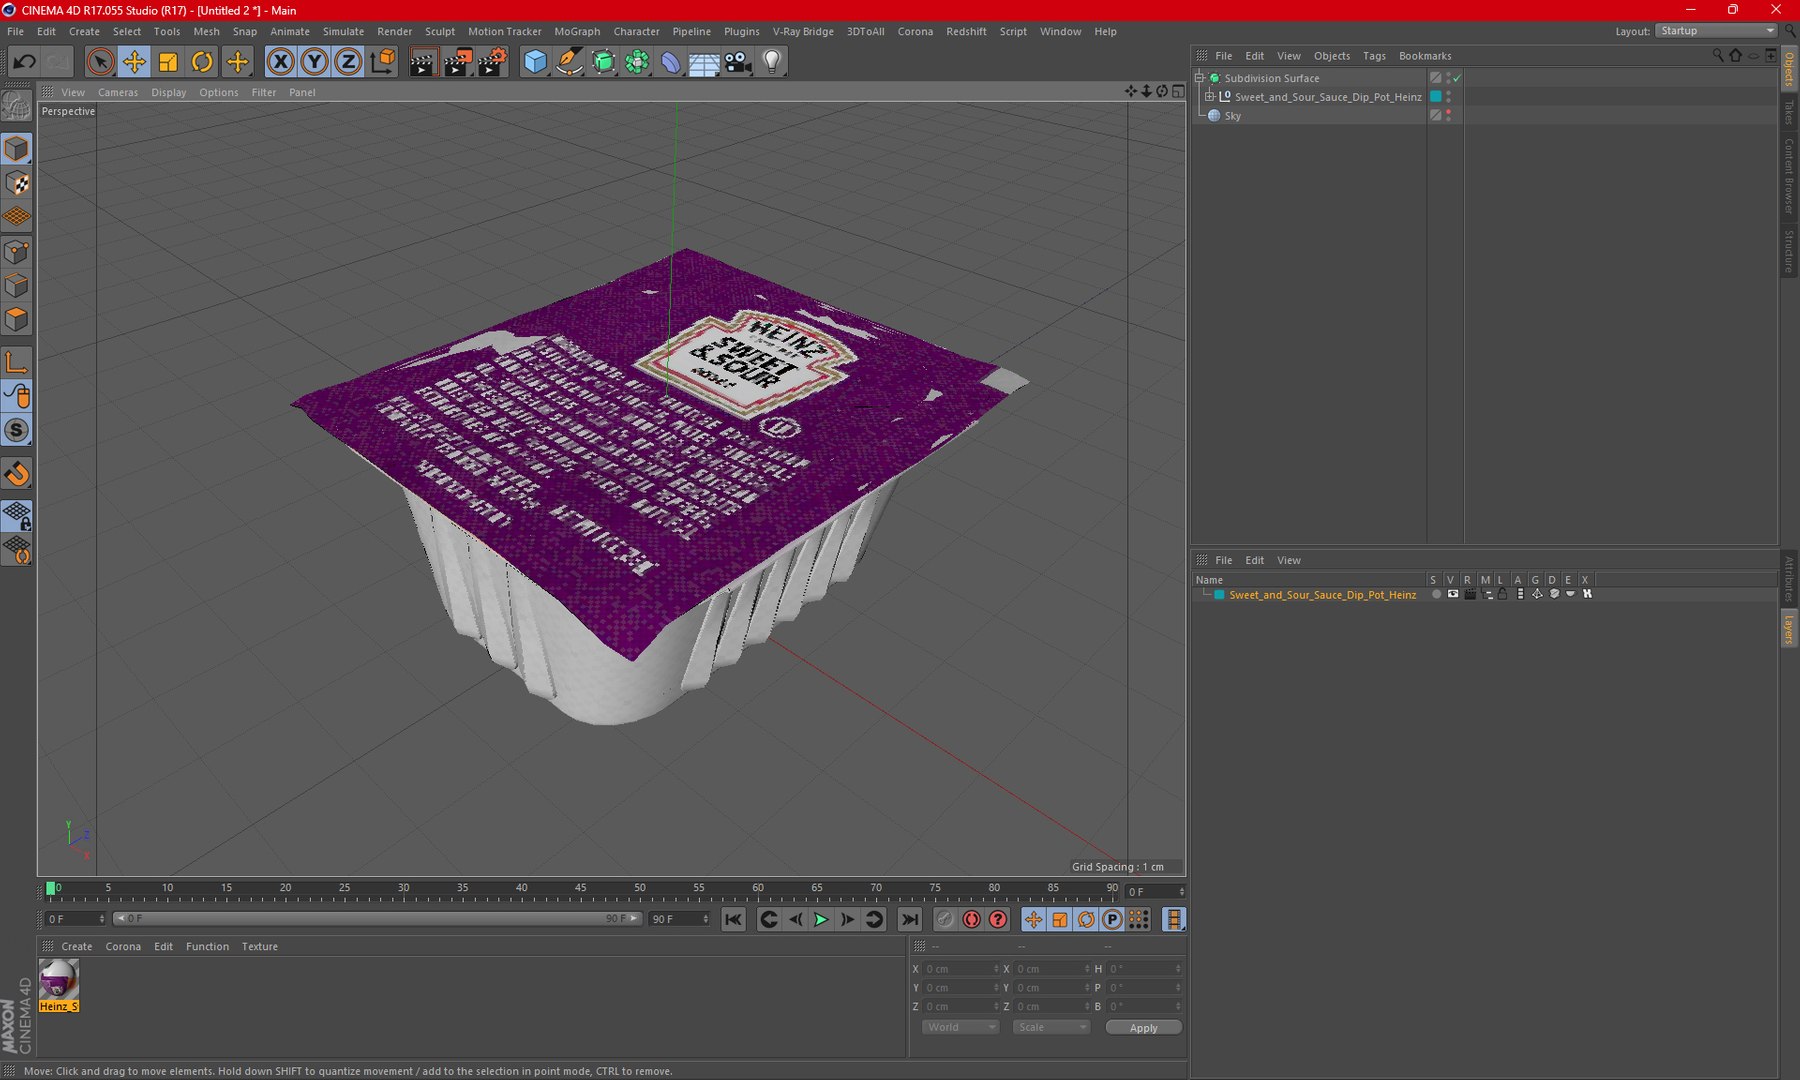
Task: Select the Move tool in the top toolbar
Action: [133, 62]
